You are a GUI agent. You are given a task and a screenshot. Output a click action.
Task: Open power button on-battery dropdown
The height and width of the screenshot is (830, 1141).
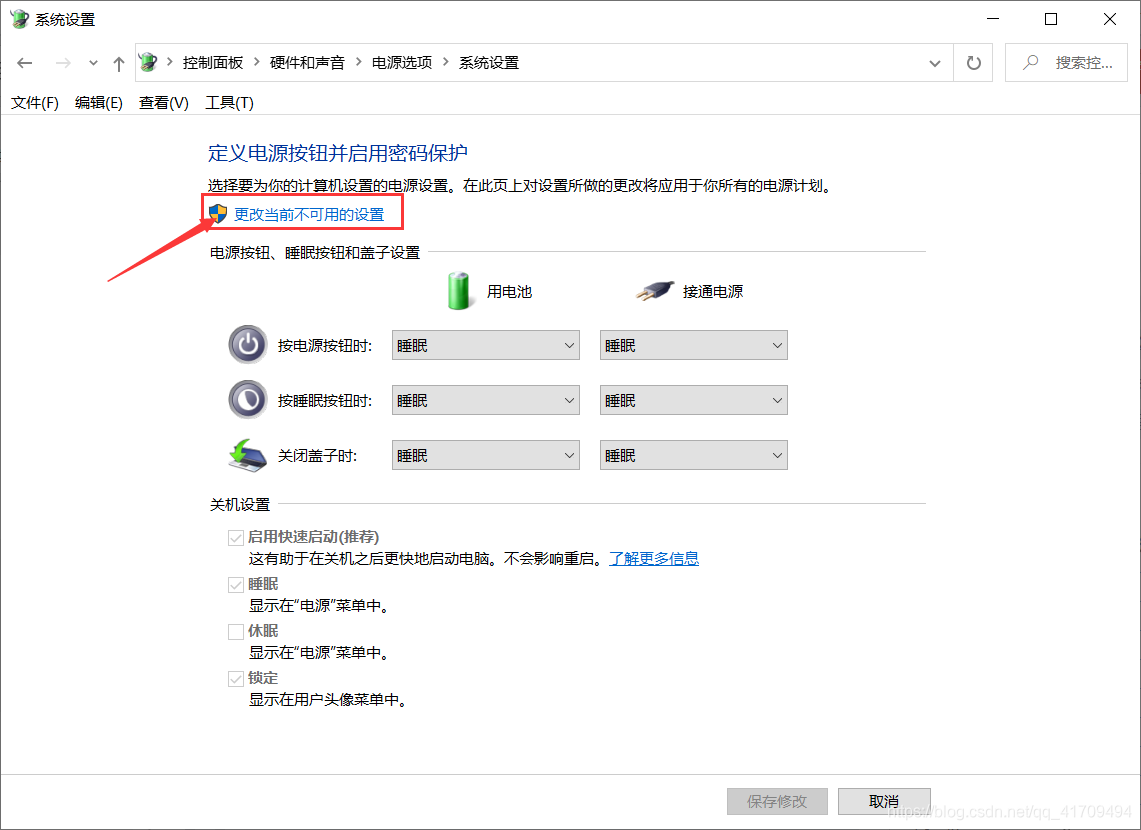(485, 346)
